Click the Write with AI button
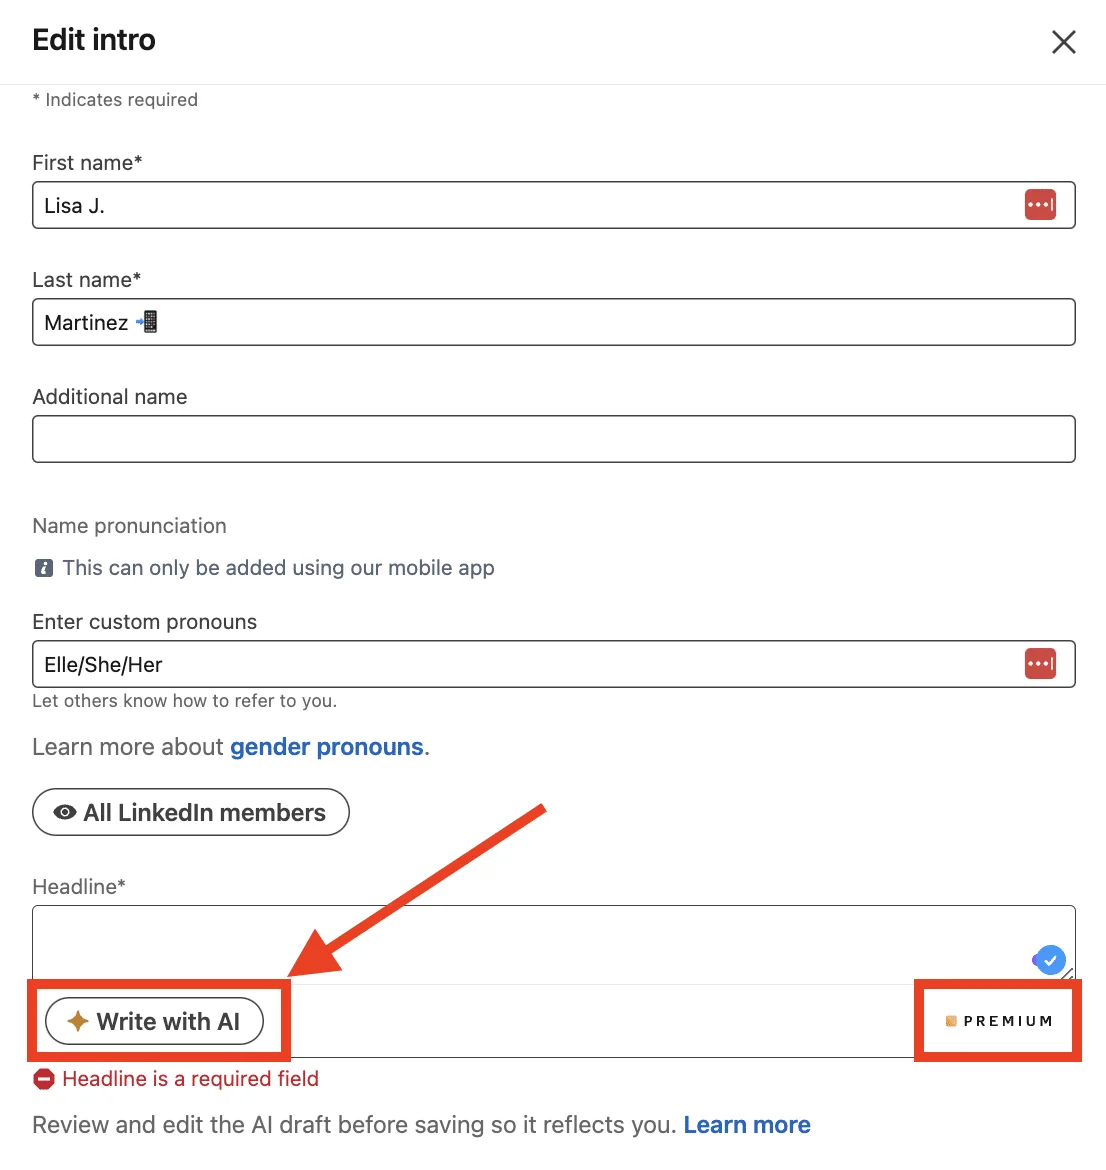 pyautogui.click(x=154, y=1021)
